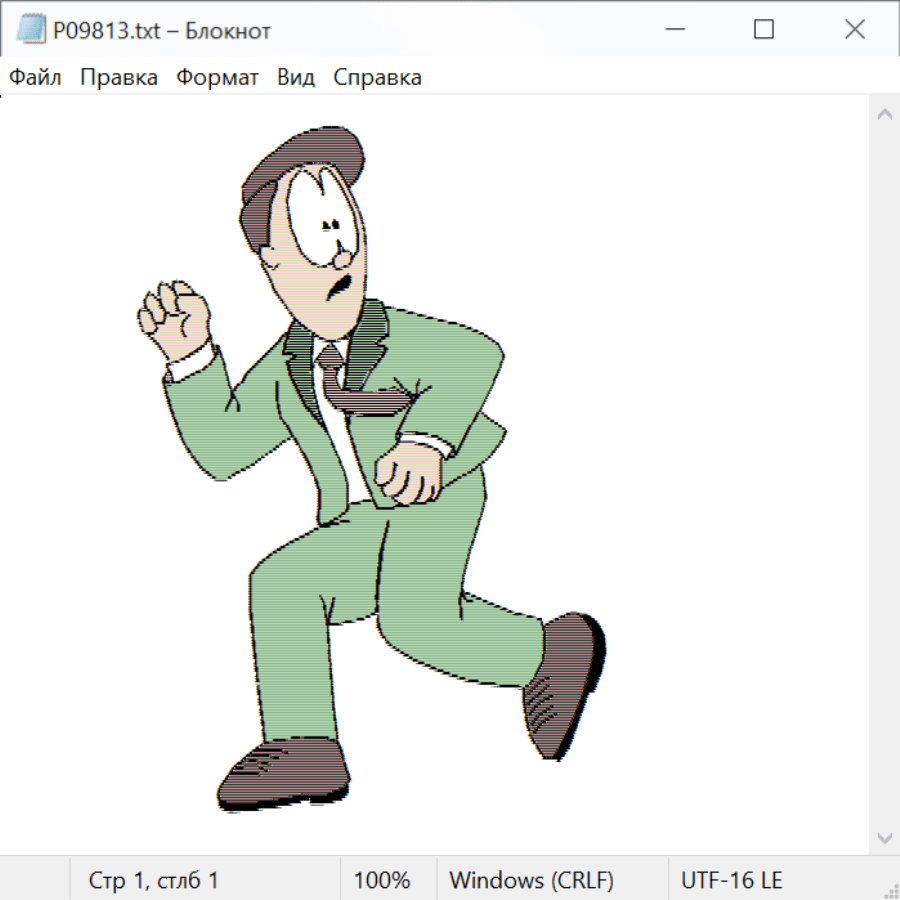Screen dimensions: 900x900
Task: Click the resize grip in window corner
Action: click(x=891, y=891)
